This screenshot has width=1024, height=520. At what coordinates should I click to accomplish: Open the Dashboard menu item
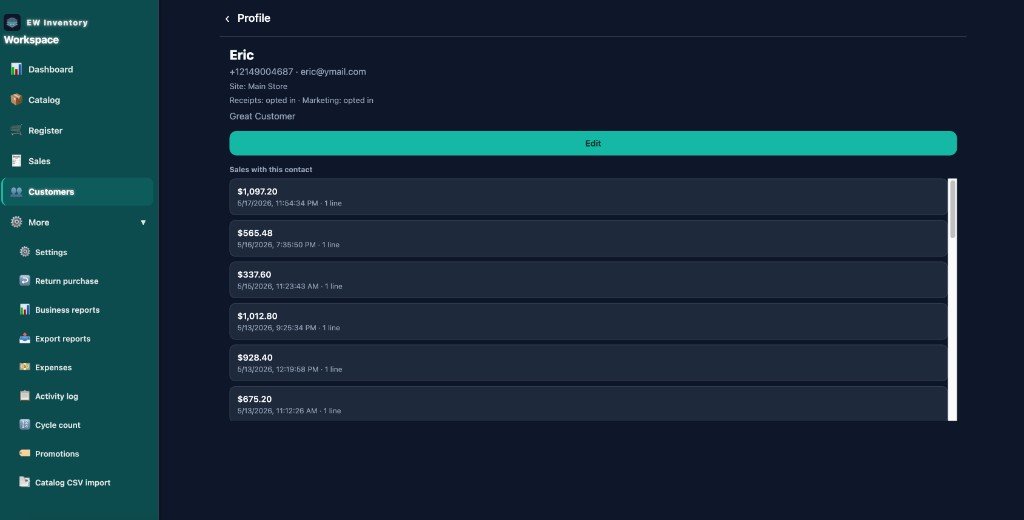pos(77,69)
